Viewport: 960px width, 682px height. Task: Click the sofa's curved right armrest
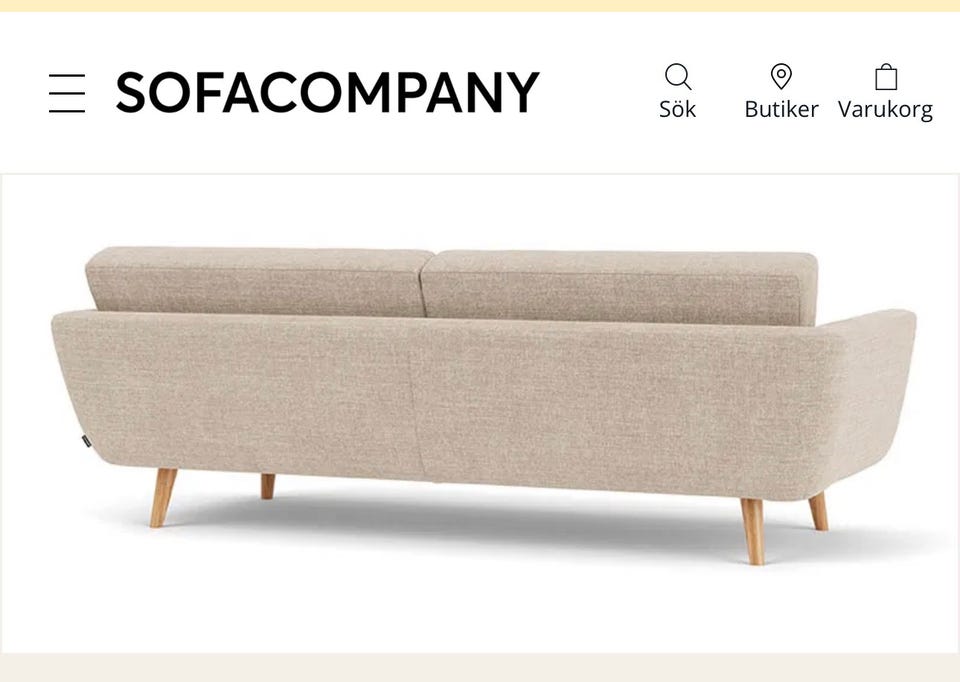[x=871, y=404]
